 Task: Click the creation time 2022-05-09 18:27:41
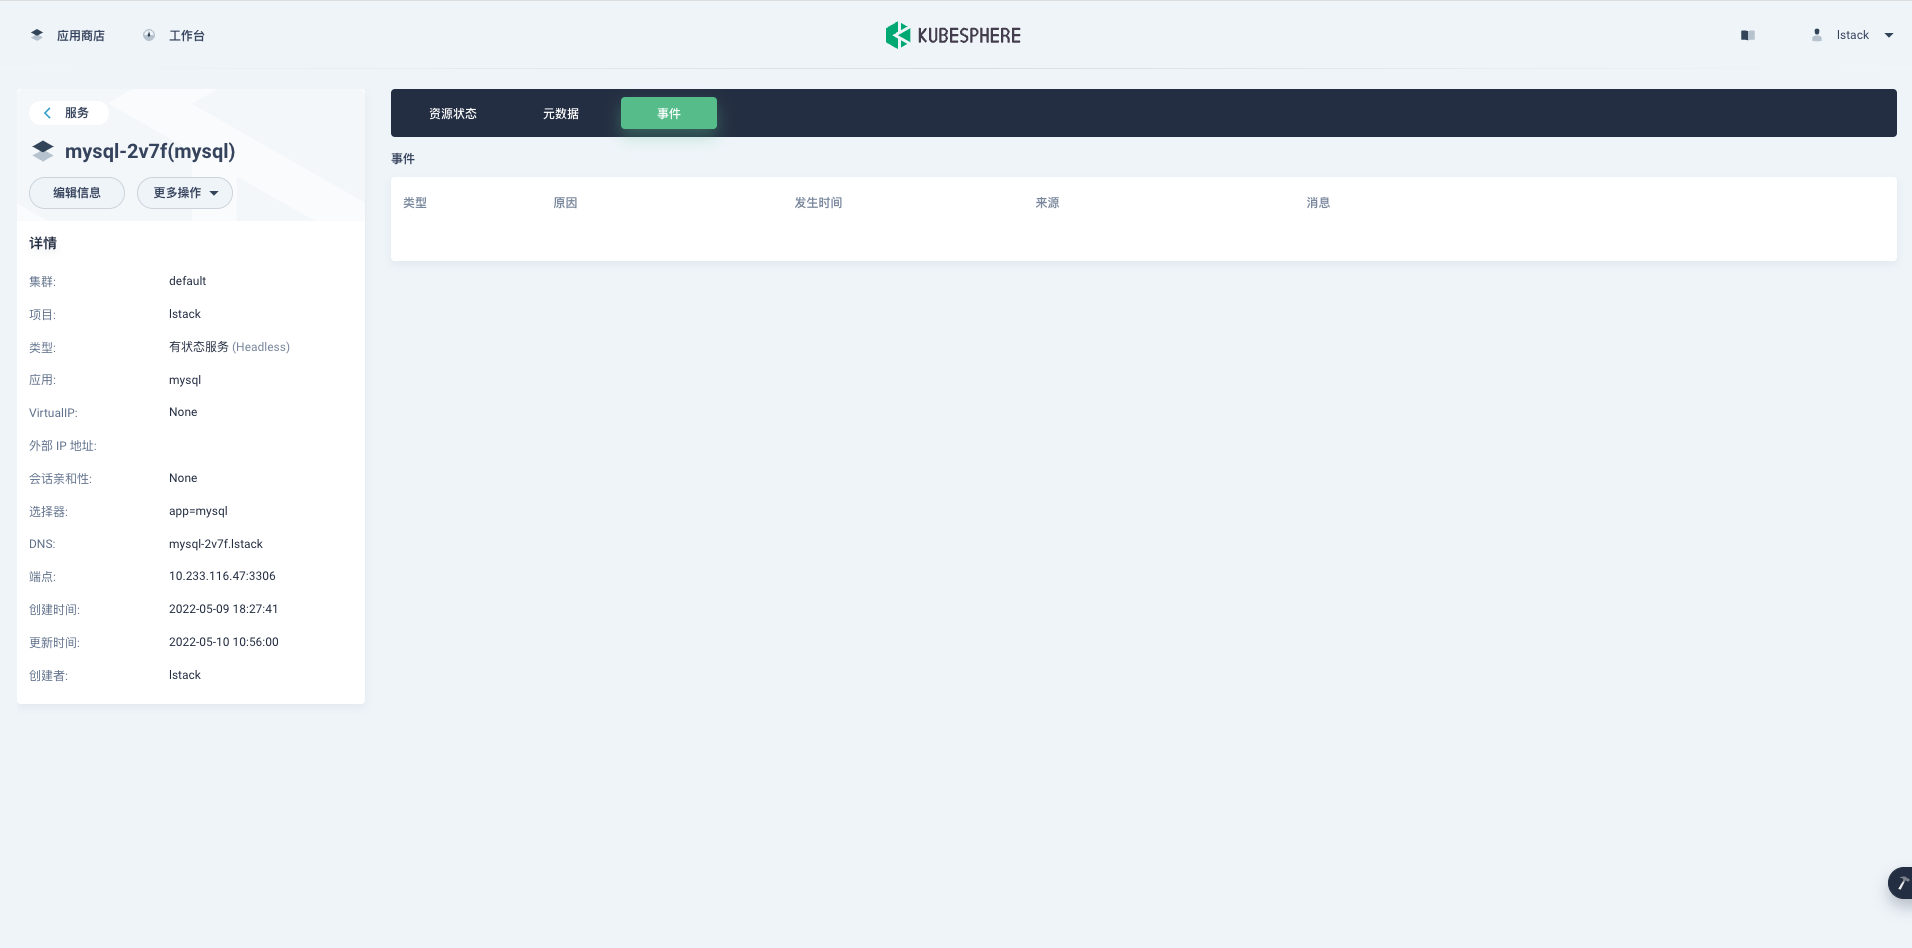coord(224,609)
